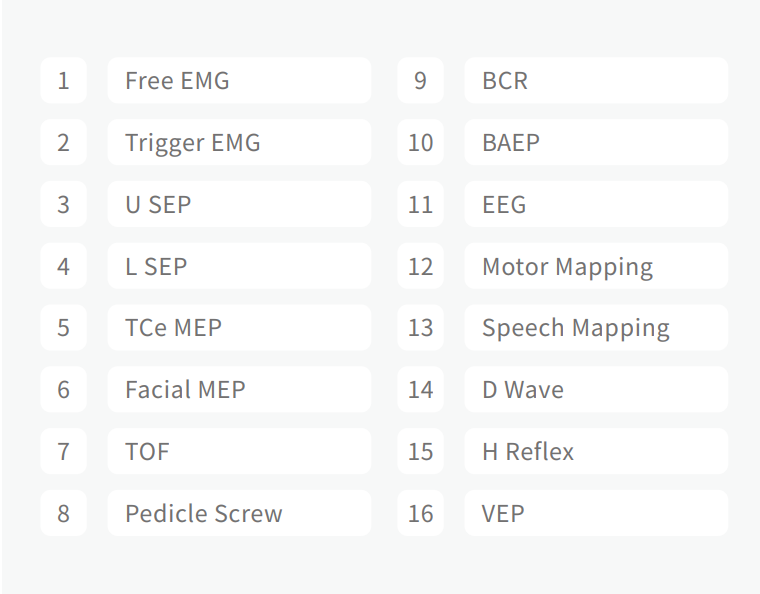Select Motor Mapping from the list

pos(595,266)
